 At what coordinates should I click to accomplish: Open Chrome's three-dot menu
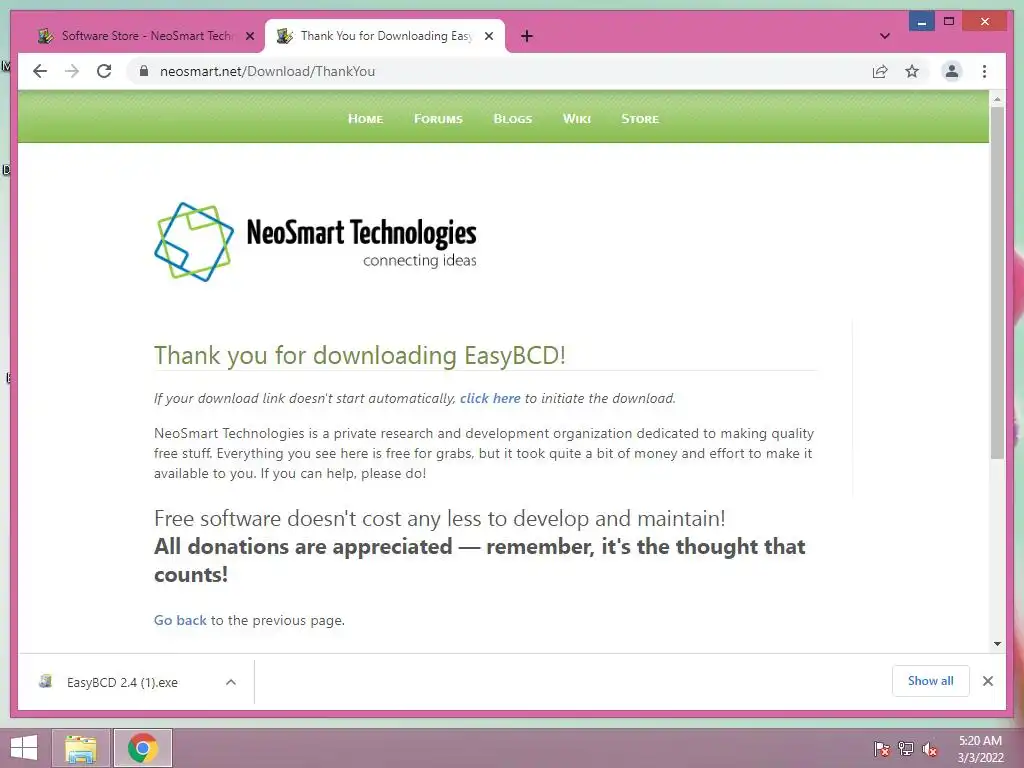coord(984,71)
